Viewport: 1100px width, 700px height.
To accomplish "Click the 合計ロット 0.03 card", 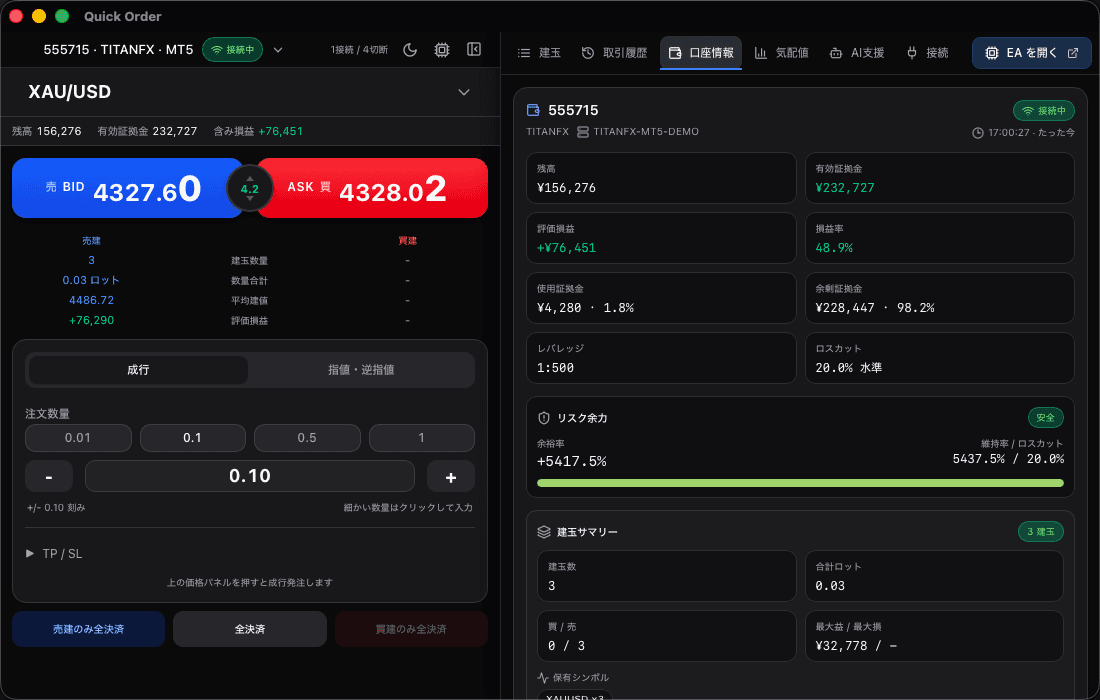I will coord(934,576).
